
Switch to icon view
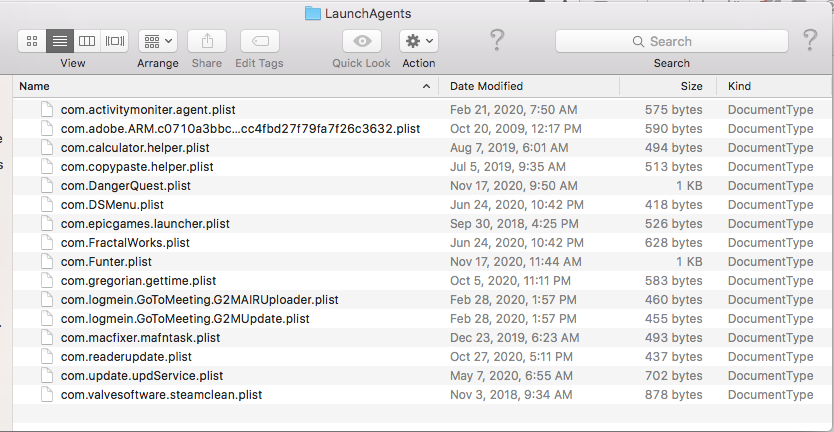point(32,41)
